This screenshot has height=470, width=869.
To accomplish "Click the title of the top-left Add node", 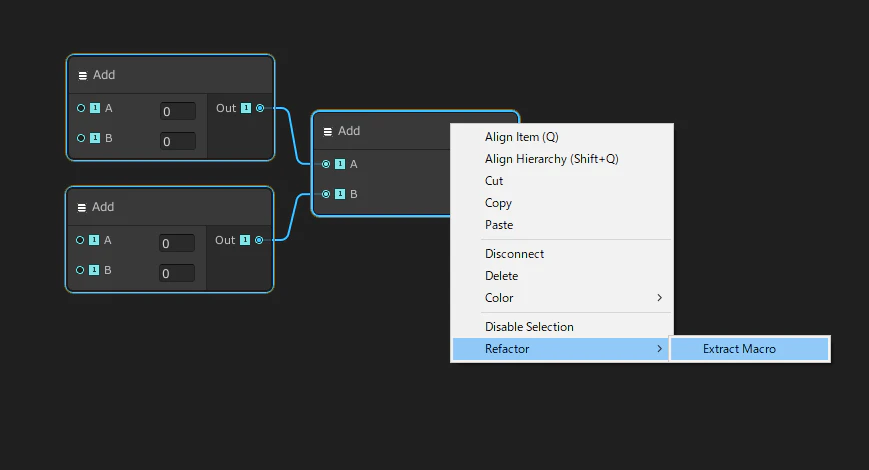I will point(104,75).
